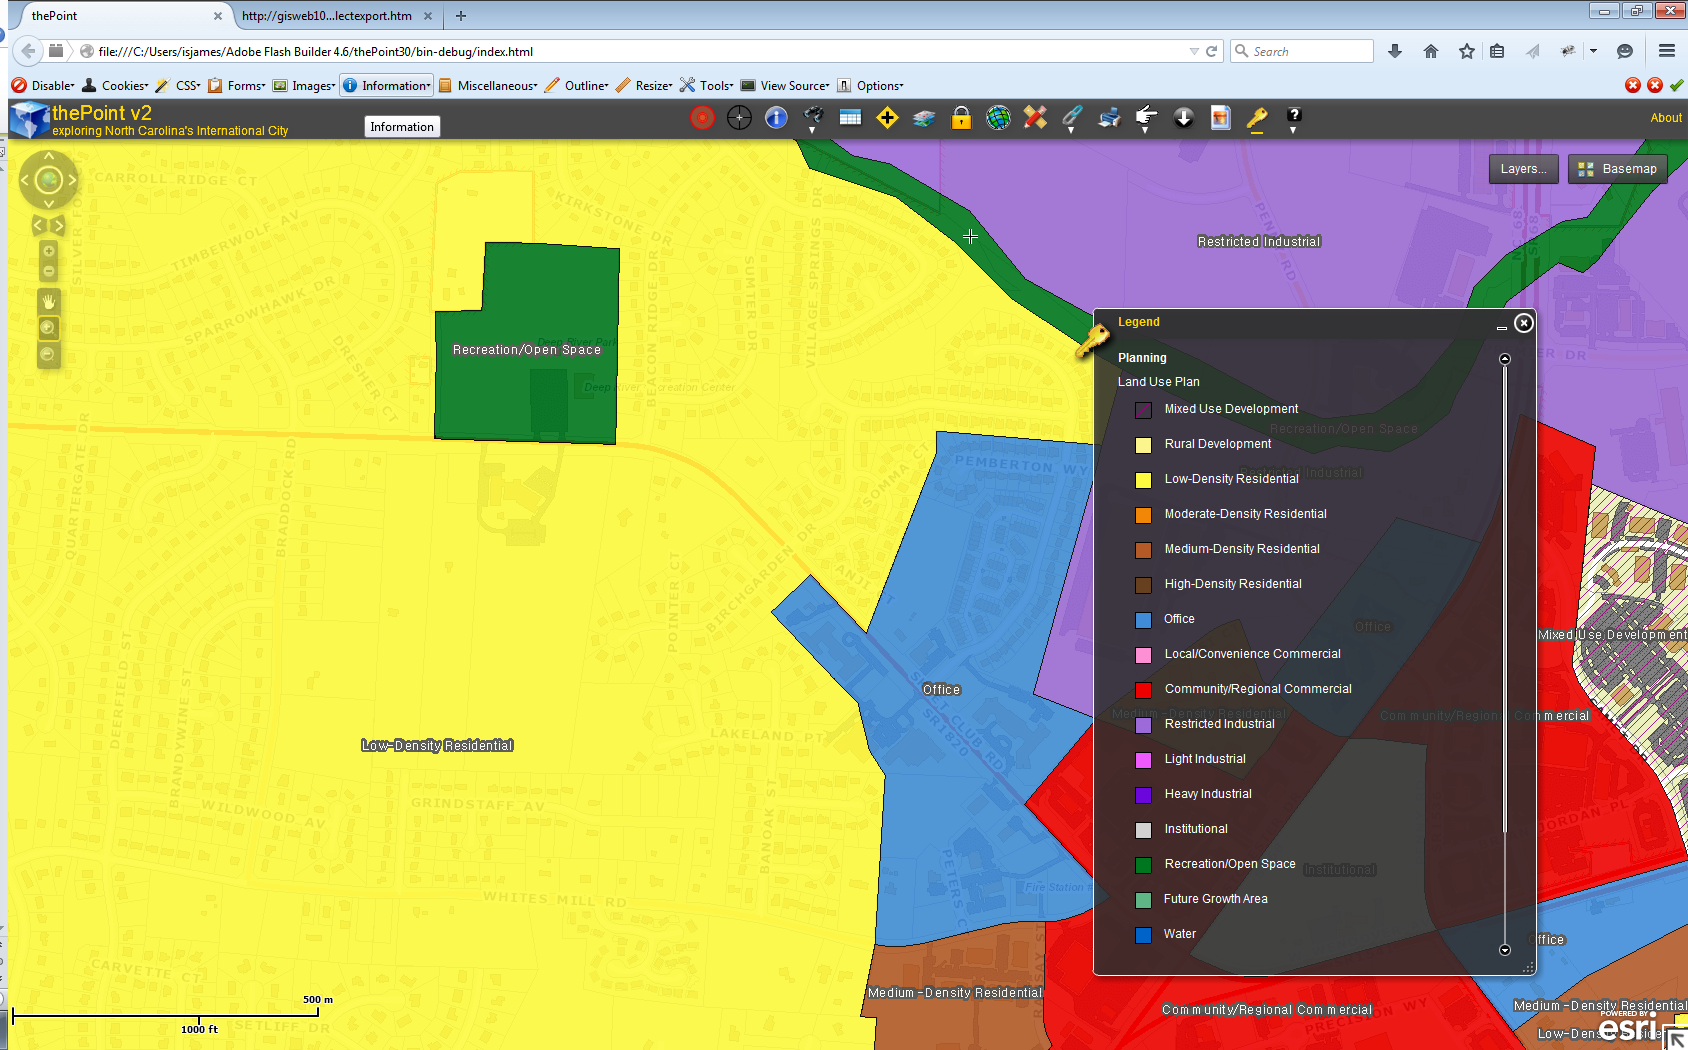Open the Cookies dropdown menu

click(x=115, y=86)
